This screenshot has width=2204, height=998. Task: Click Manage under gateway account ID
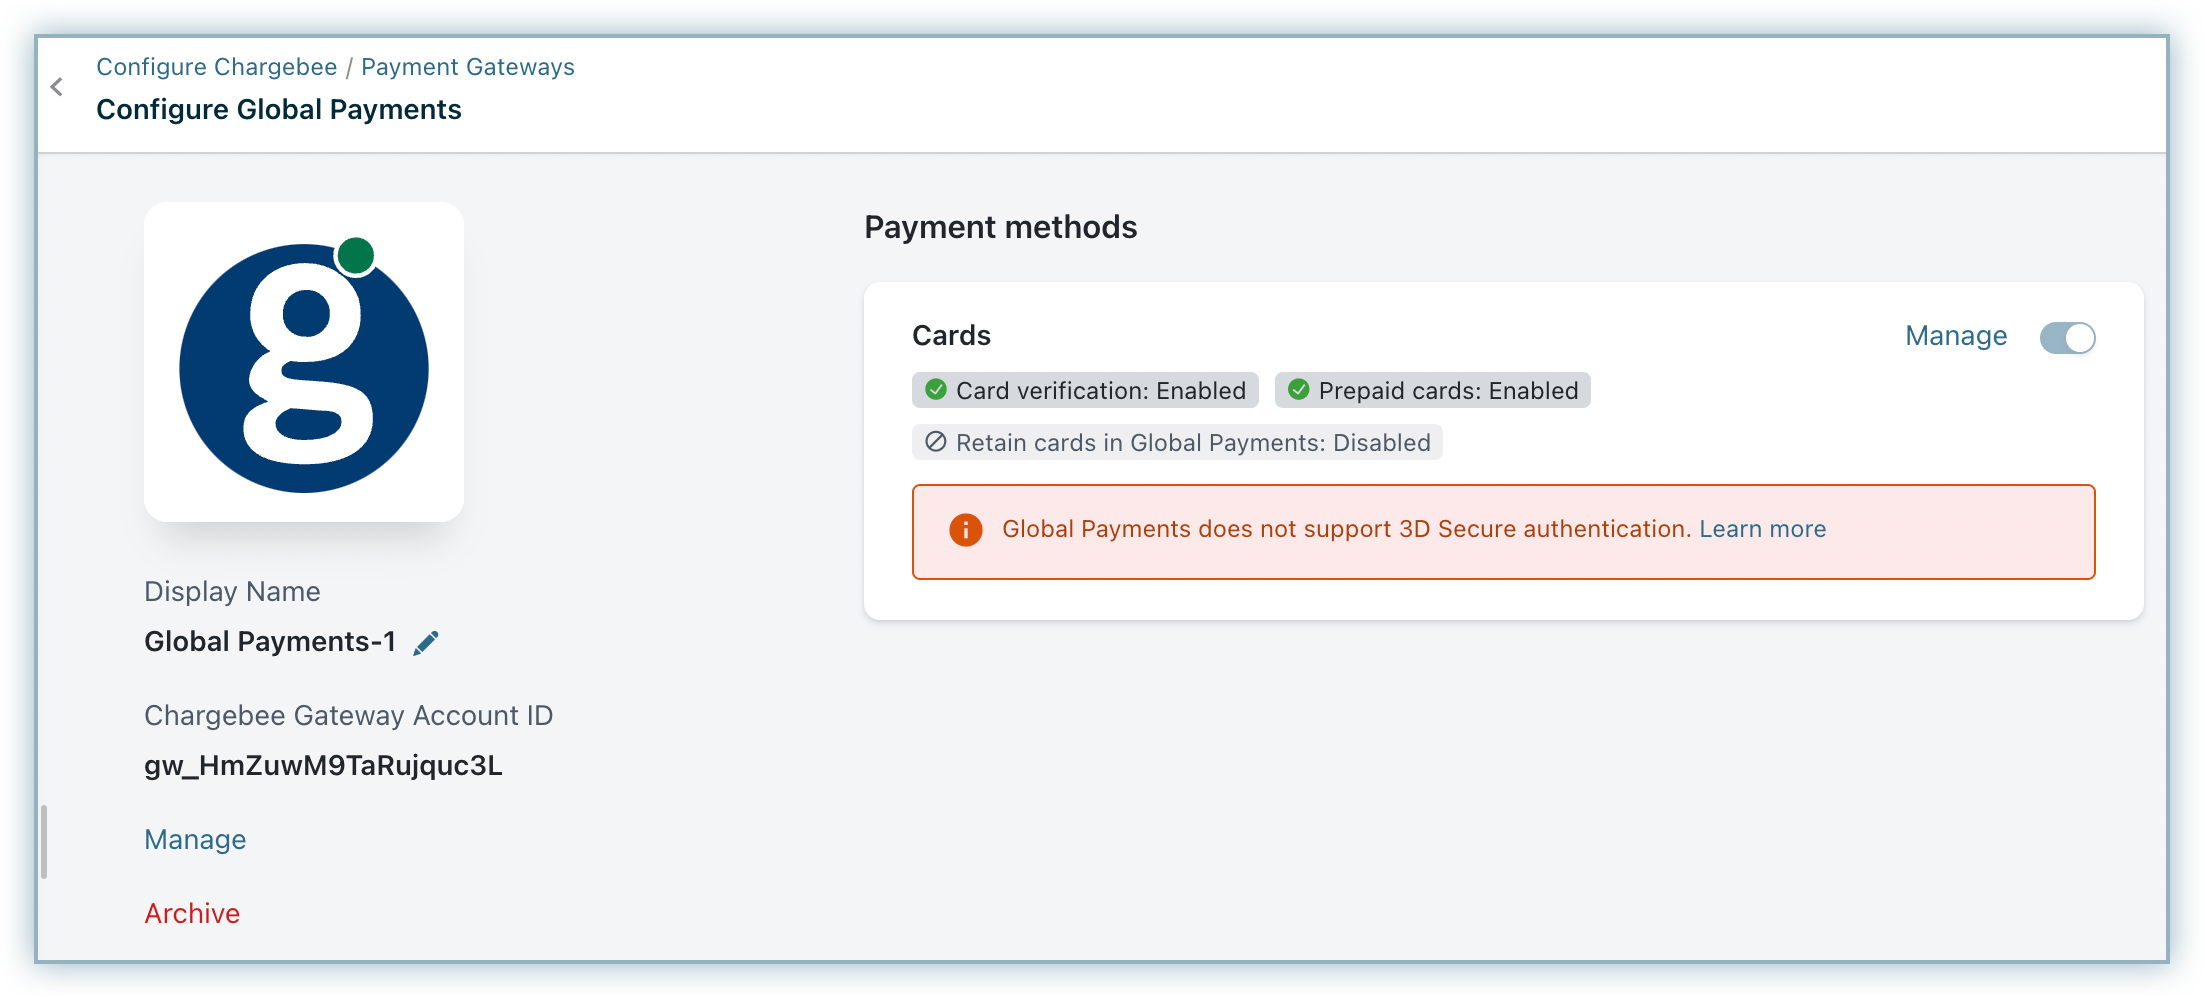point(195,840)
